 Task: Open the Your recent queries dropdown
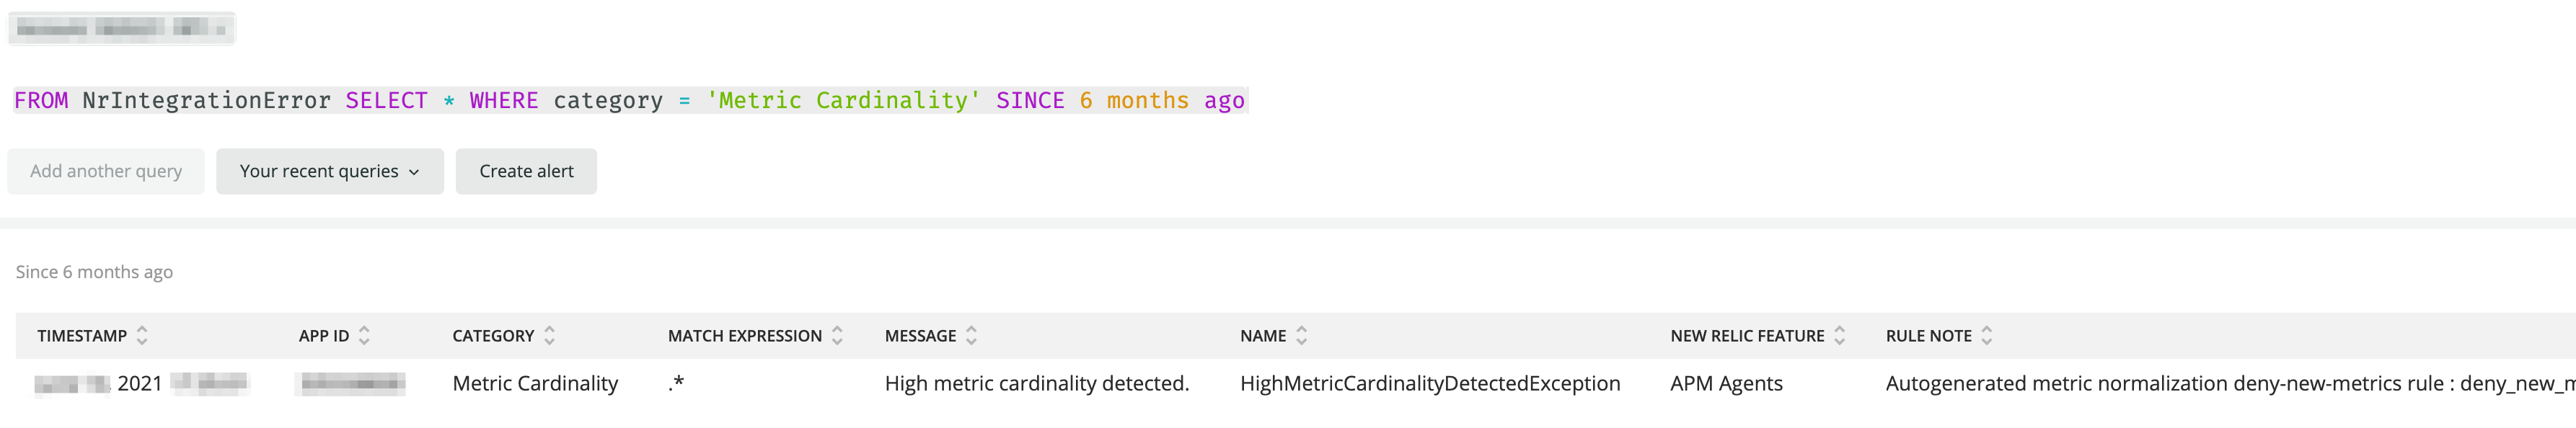tap(329, 171)
